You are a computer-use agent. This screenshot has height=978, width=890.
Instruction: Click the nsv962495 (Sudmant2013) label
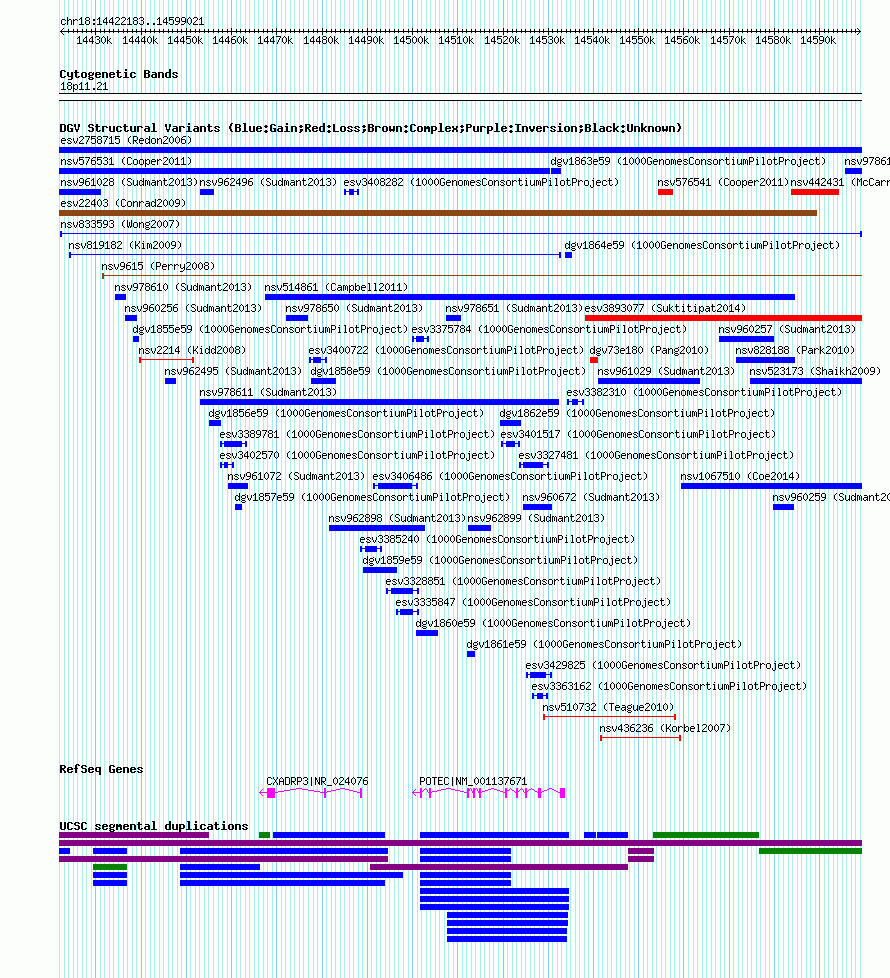[233, 372]
